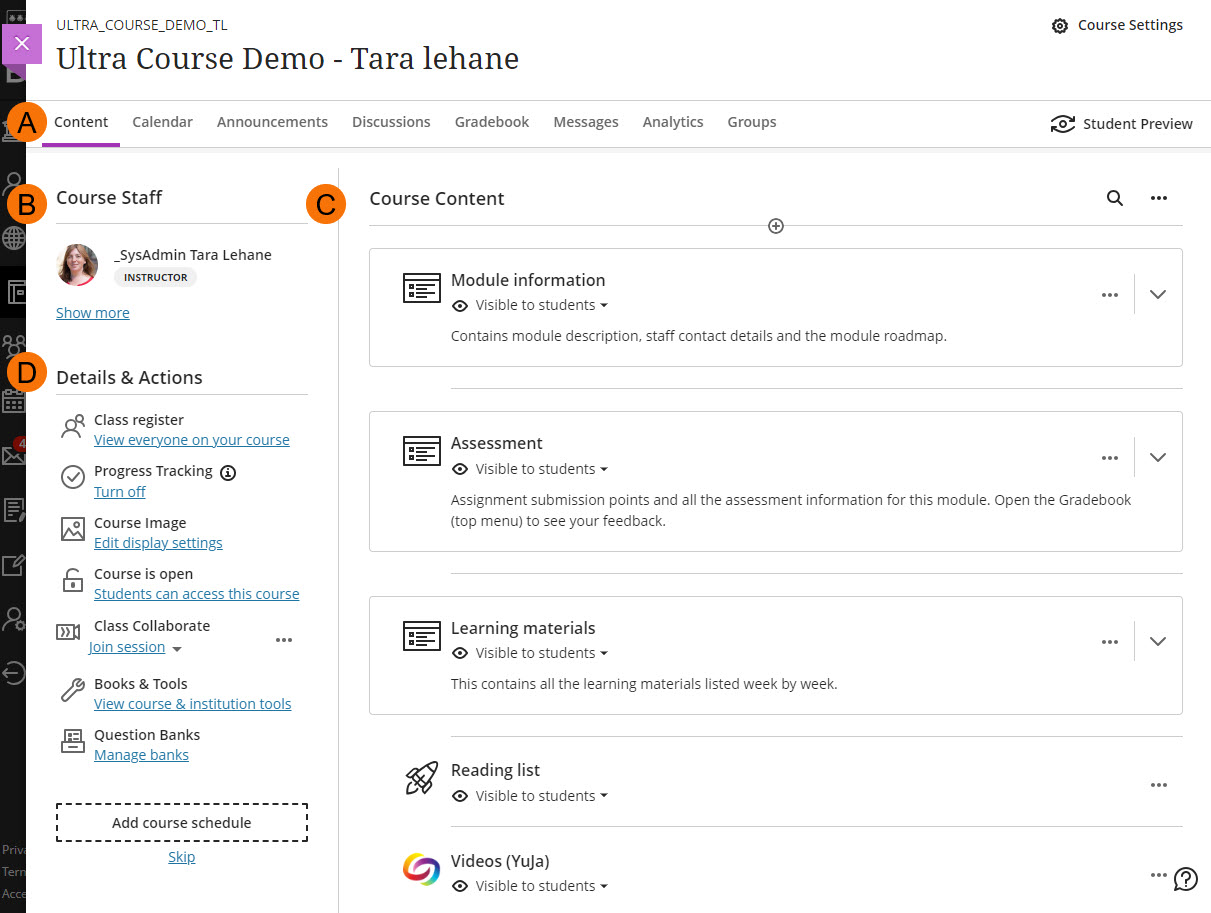Expand the Assessment content item
The height and width of the screenshot is (913, 1211).
point(1157,457)
